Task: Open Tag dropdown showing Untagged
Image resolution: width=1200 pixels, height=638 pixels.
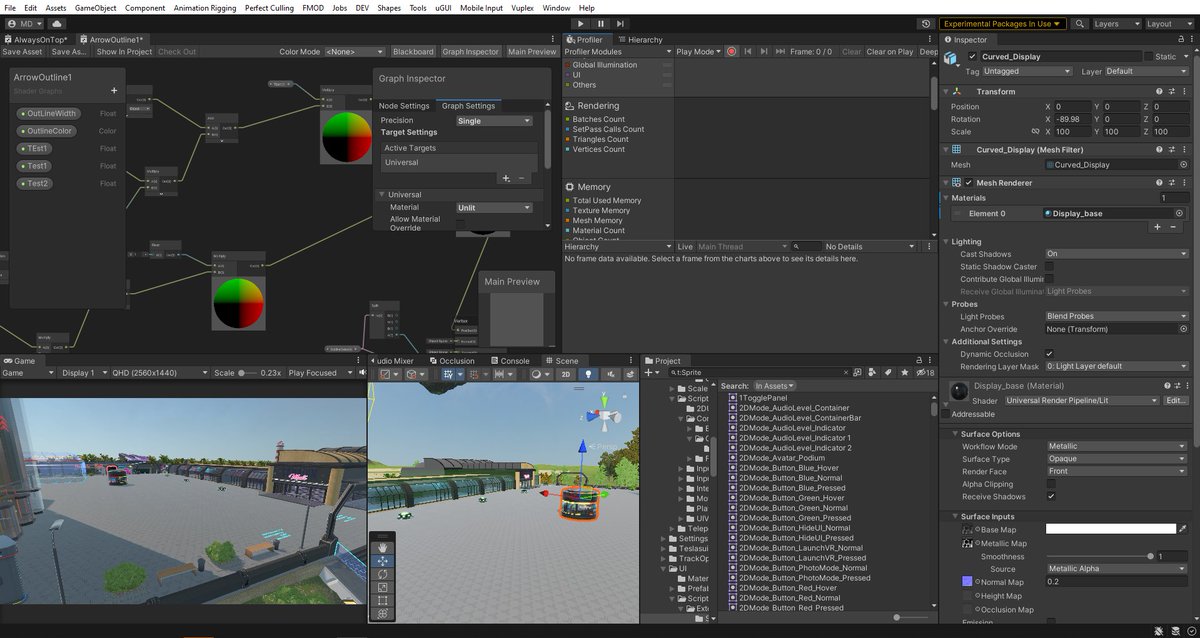Action: tap(1027, 71)
